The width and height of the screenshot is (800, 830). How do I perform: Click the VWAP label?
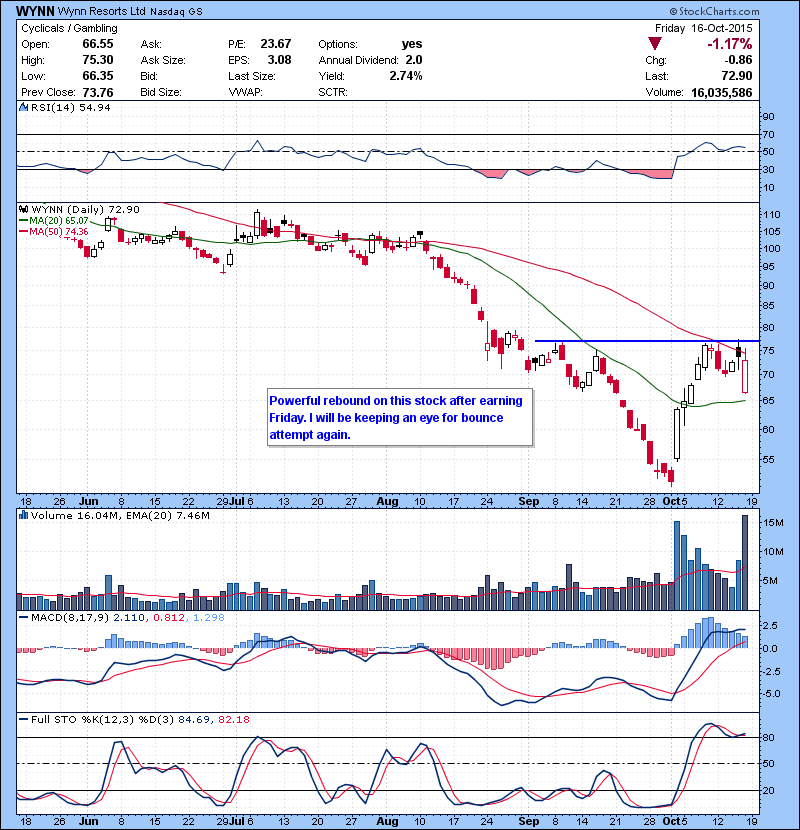click(x=245, y=92)
